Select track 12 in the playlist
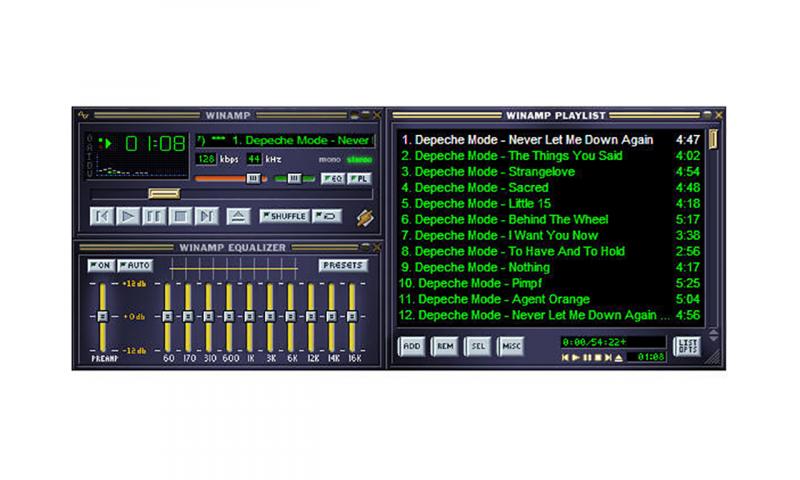The width and height of the screenshot is (800, 480). click(x=551, y=315)
